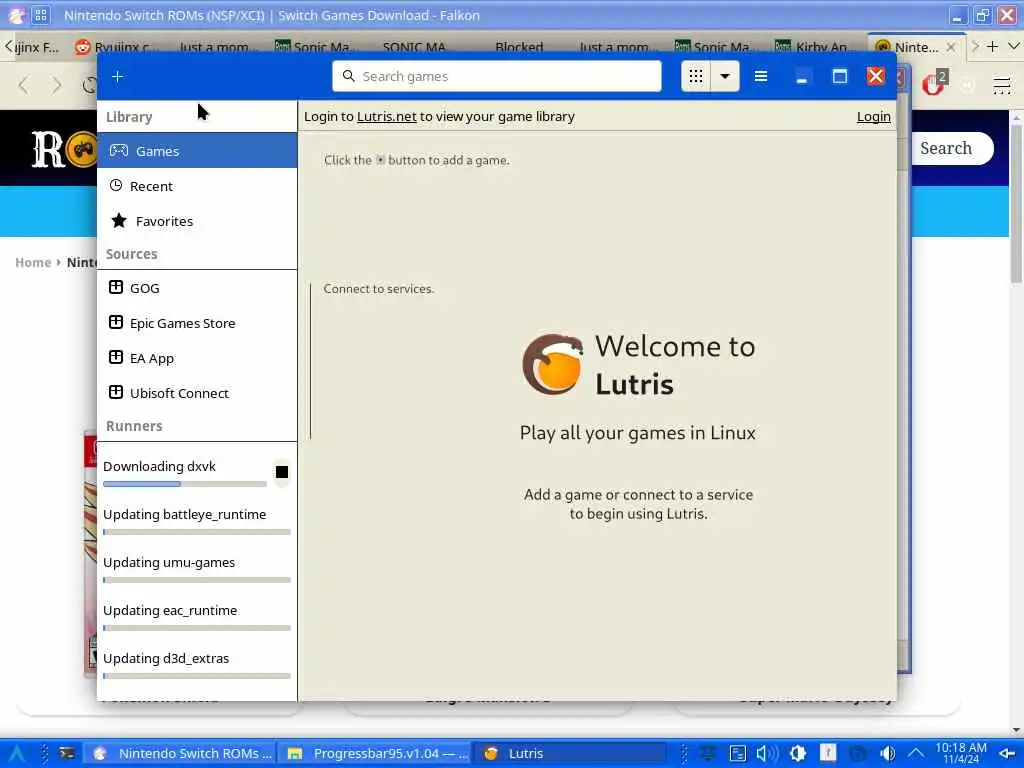Image resolution: width=1024 pixels, height=768 pixels.
Task: Click the 'Updating d3d_extras' text
Action: click(x=166, y=658)
